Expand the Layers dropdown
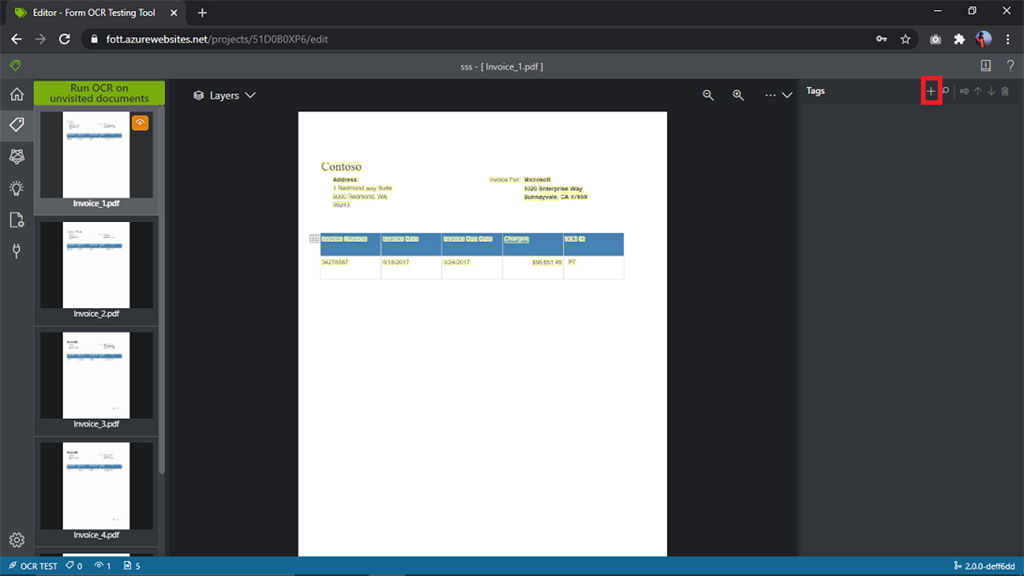Viewport: 1024px width, 576px height. pyautogui.click(x=220, y=95)
